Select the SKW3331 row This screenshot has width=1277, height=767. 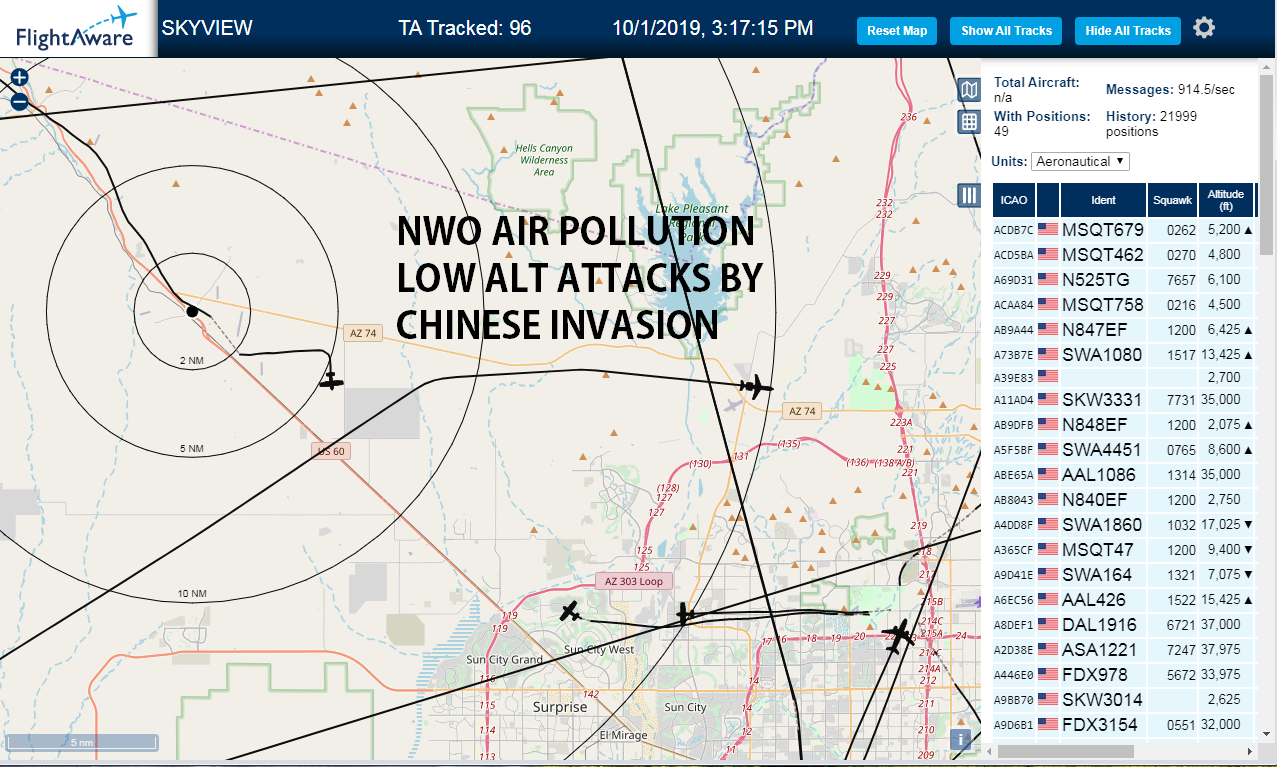pyautogui.click(x=1123, y=400)
